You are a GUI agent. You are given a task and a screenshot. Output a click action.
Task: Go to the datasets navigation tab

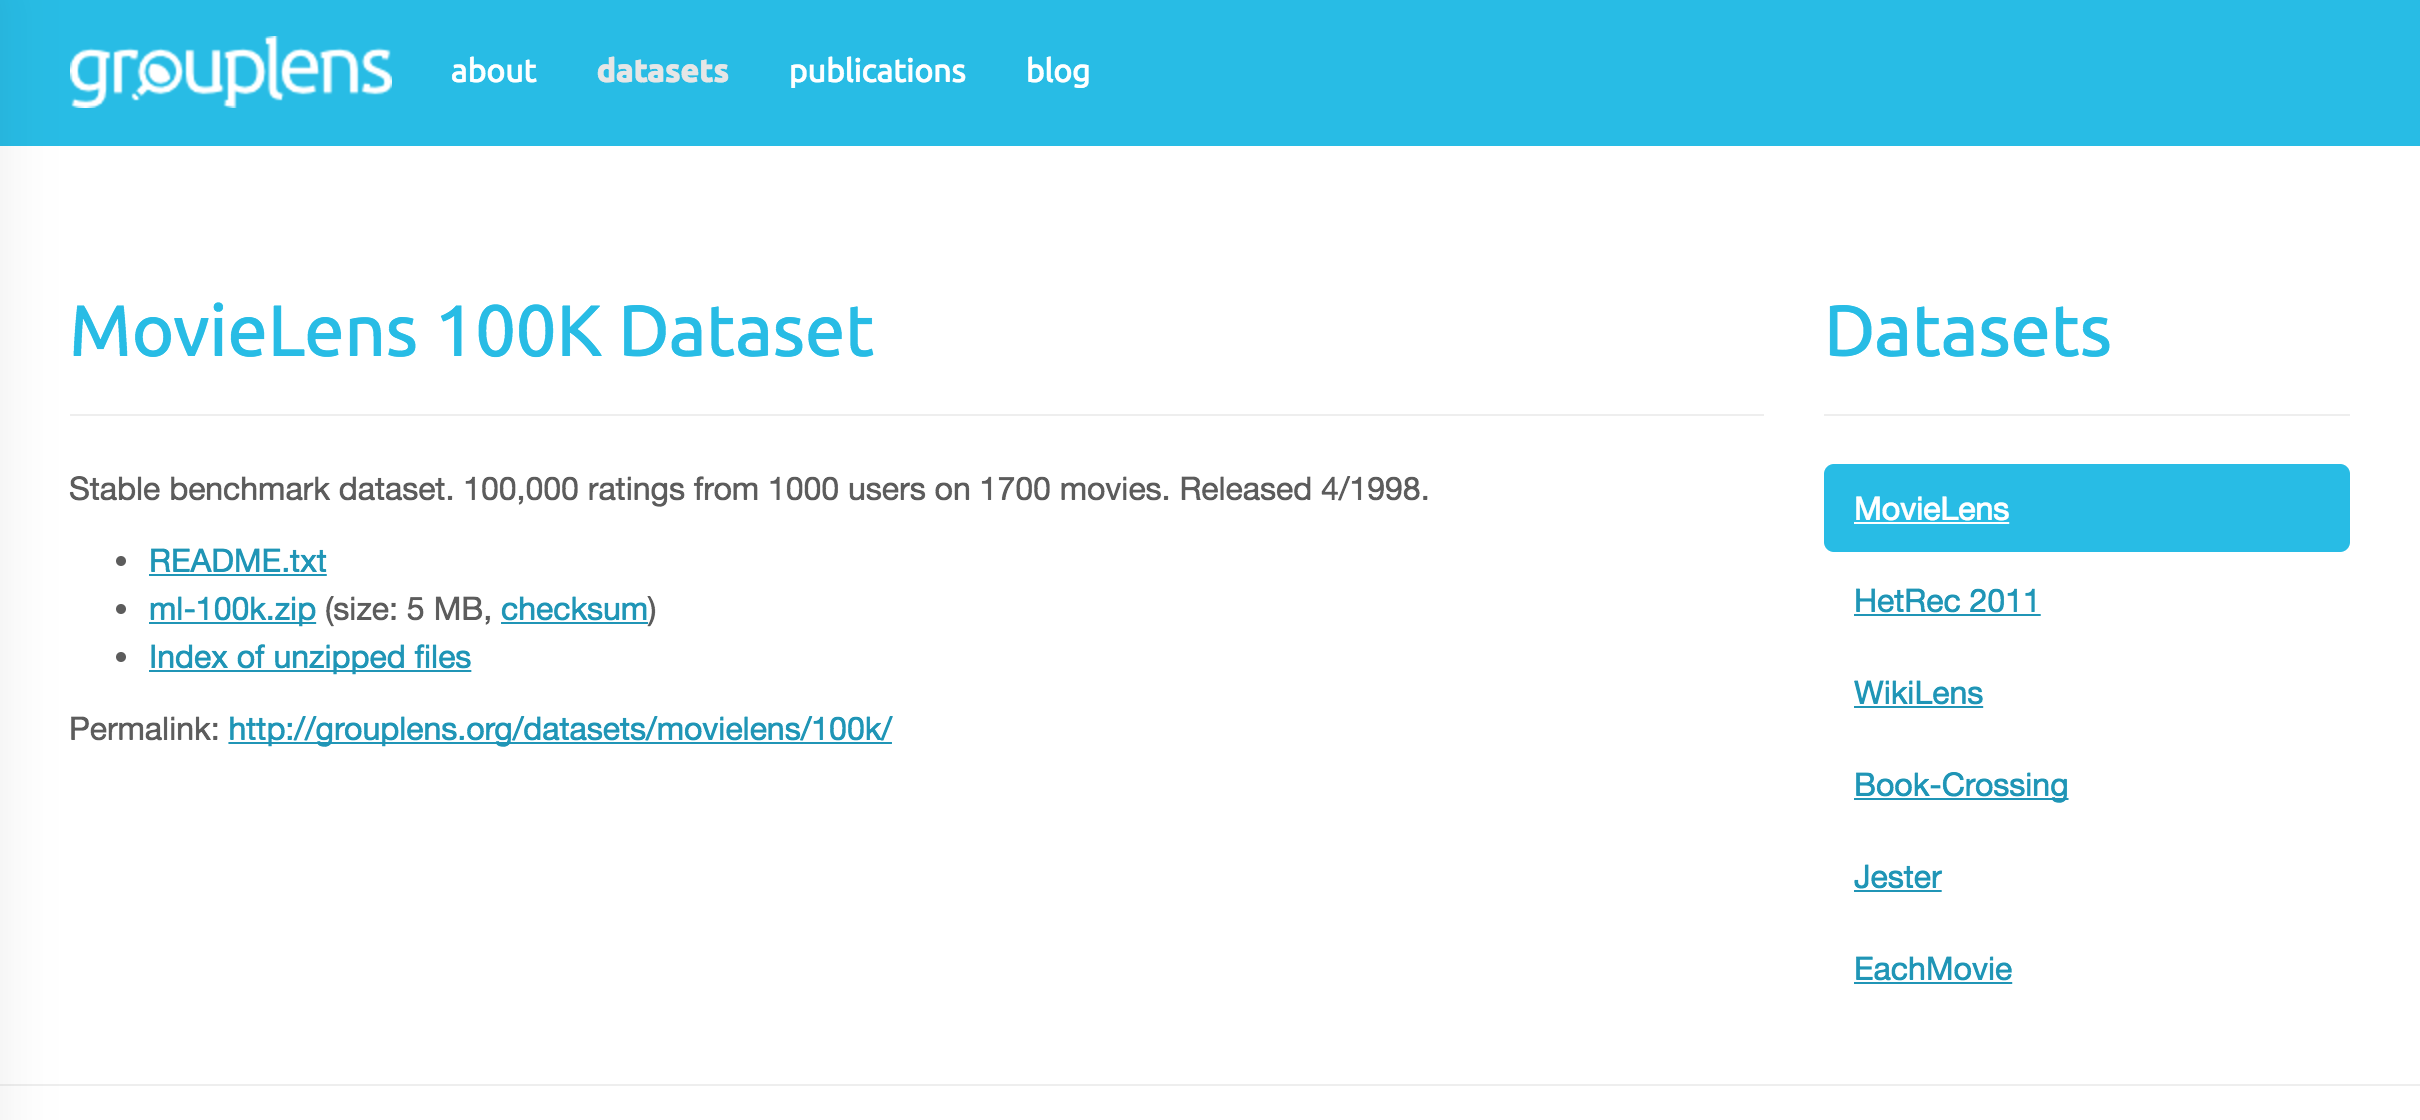[x=662, y=71]
